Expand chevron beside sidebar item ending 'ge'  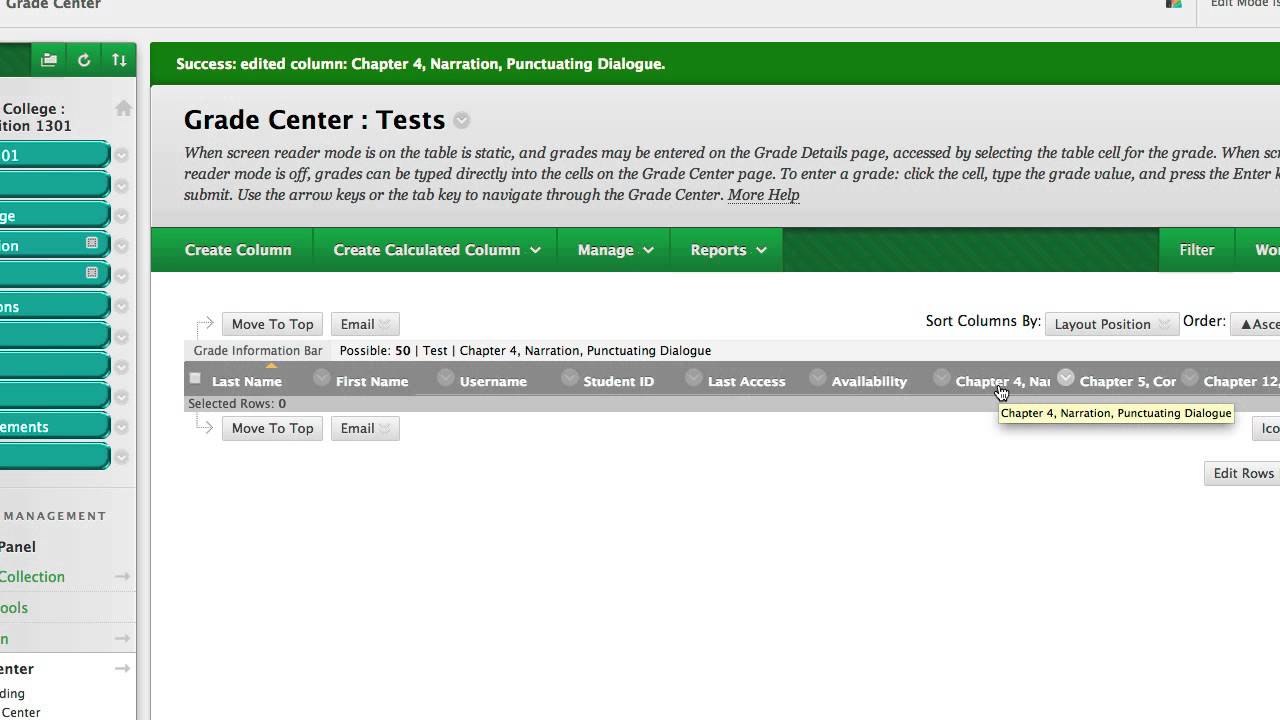tap(121, 216)
